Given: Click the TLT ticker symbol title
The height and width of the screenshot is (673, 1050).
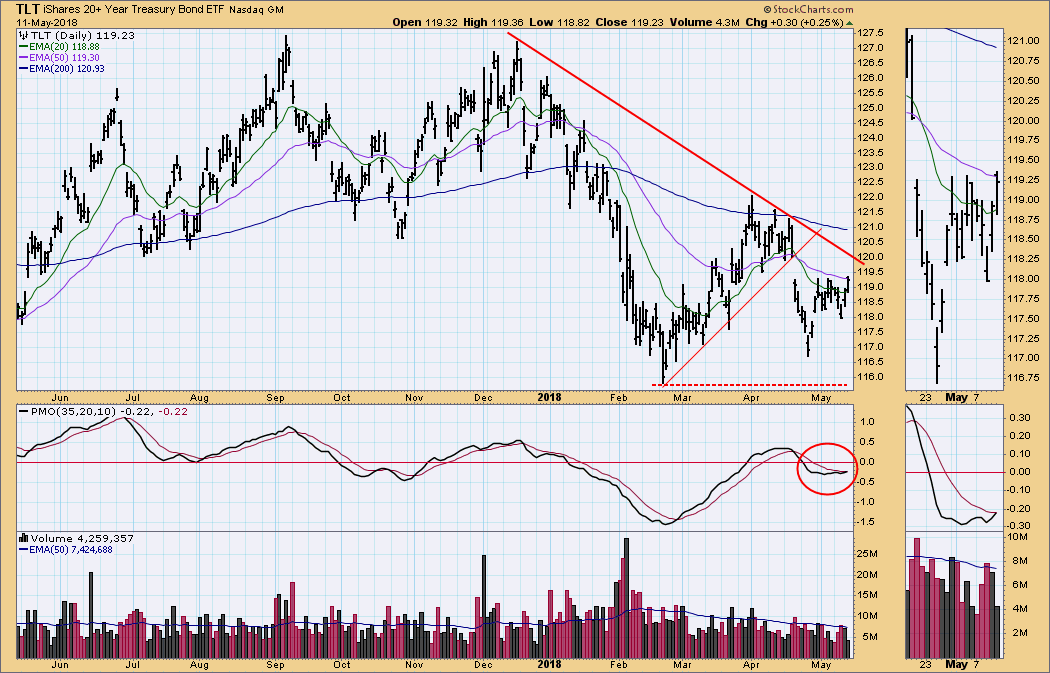Looking at the screenshot, I should [x=30, y=7].
